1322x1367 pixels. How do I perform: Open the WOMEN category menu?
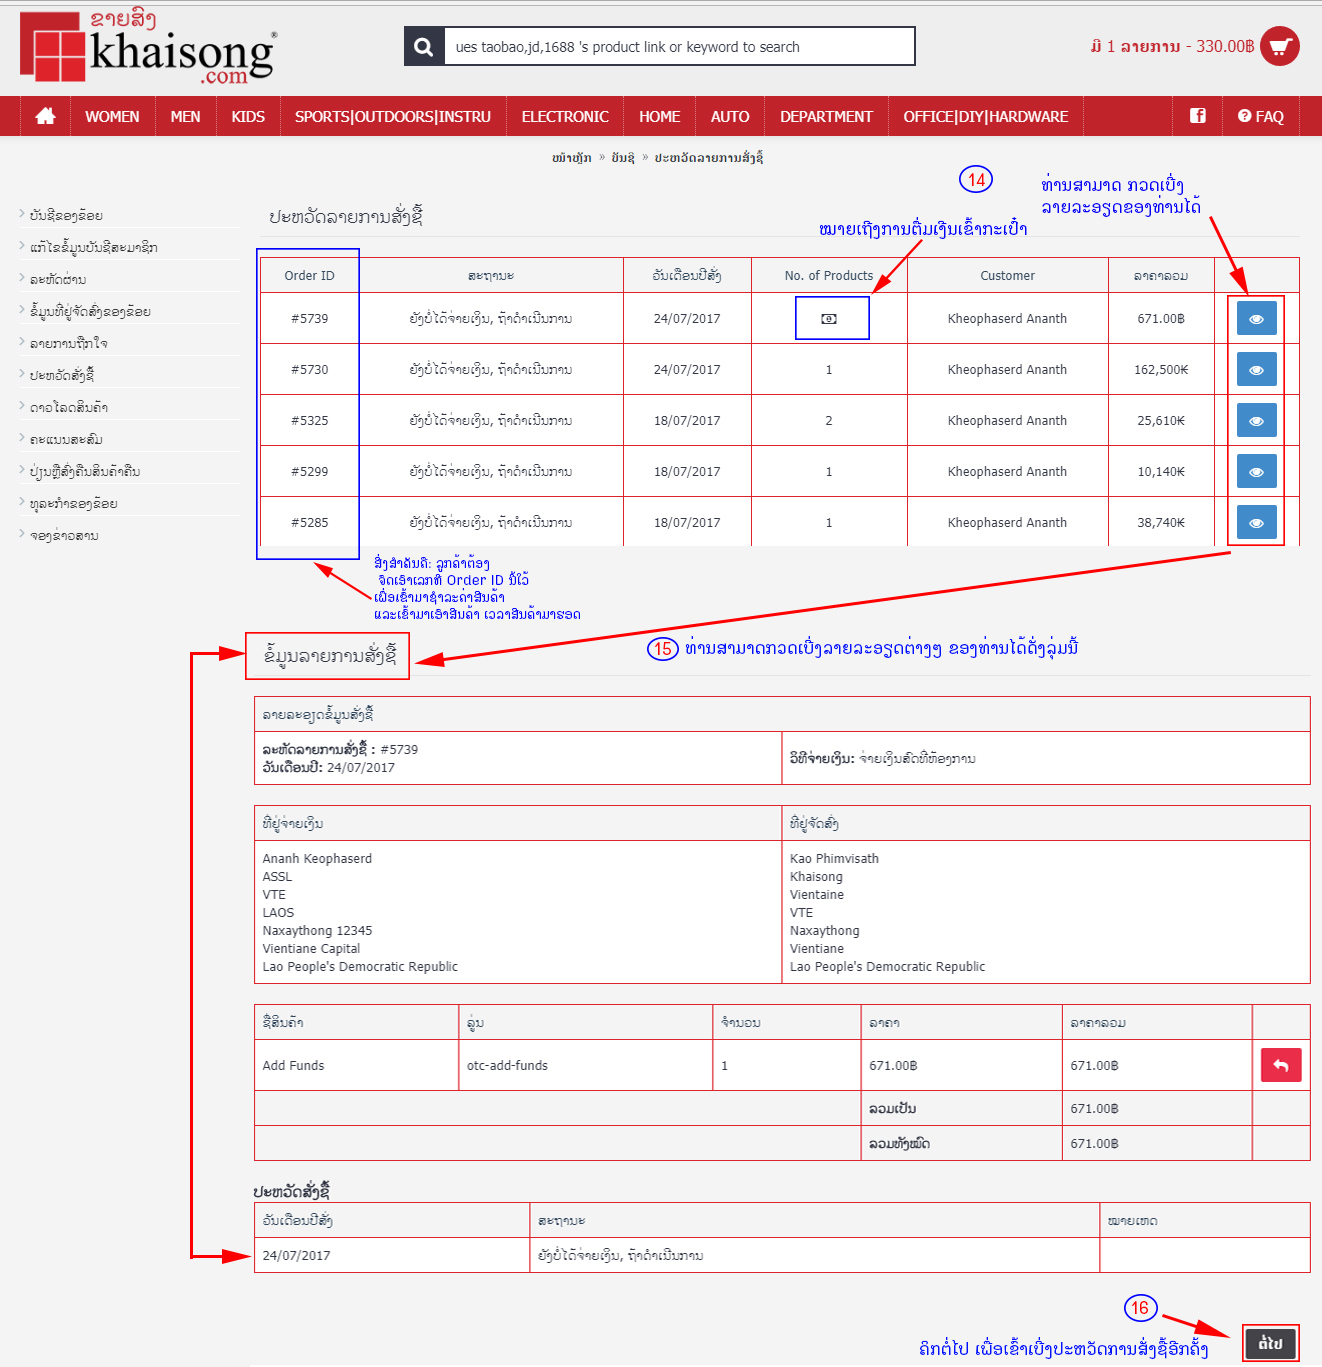pyautogui.click(x=112, y=116)
